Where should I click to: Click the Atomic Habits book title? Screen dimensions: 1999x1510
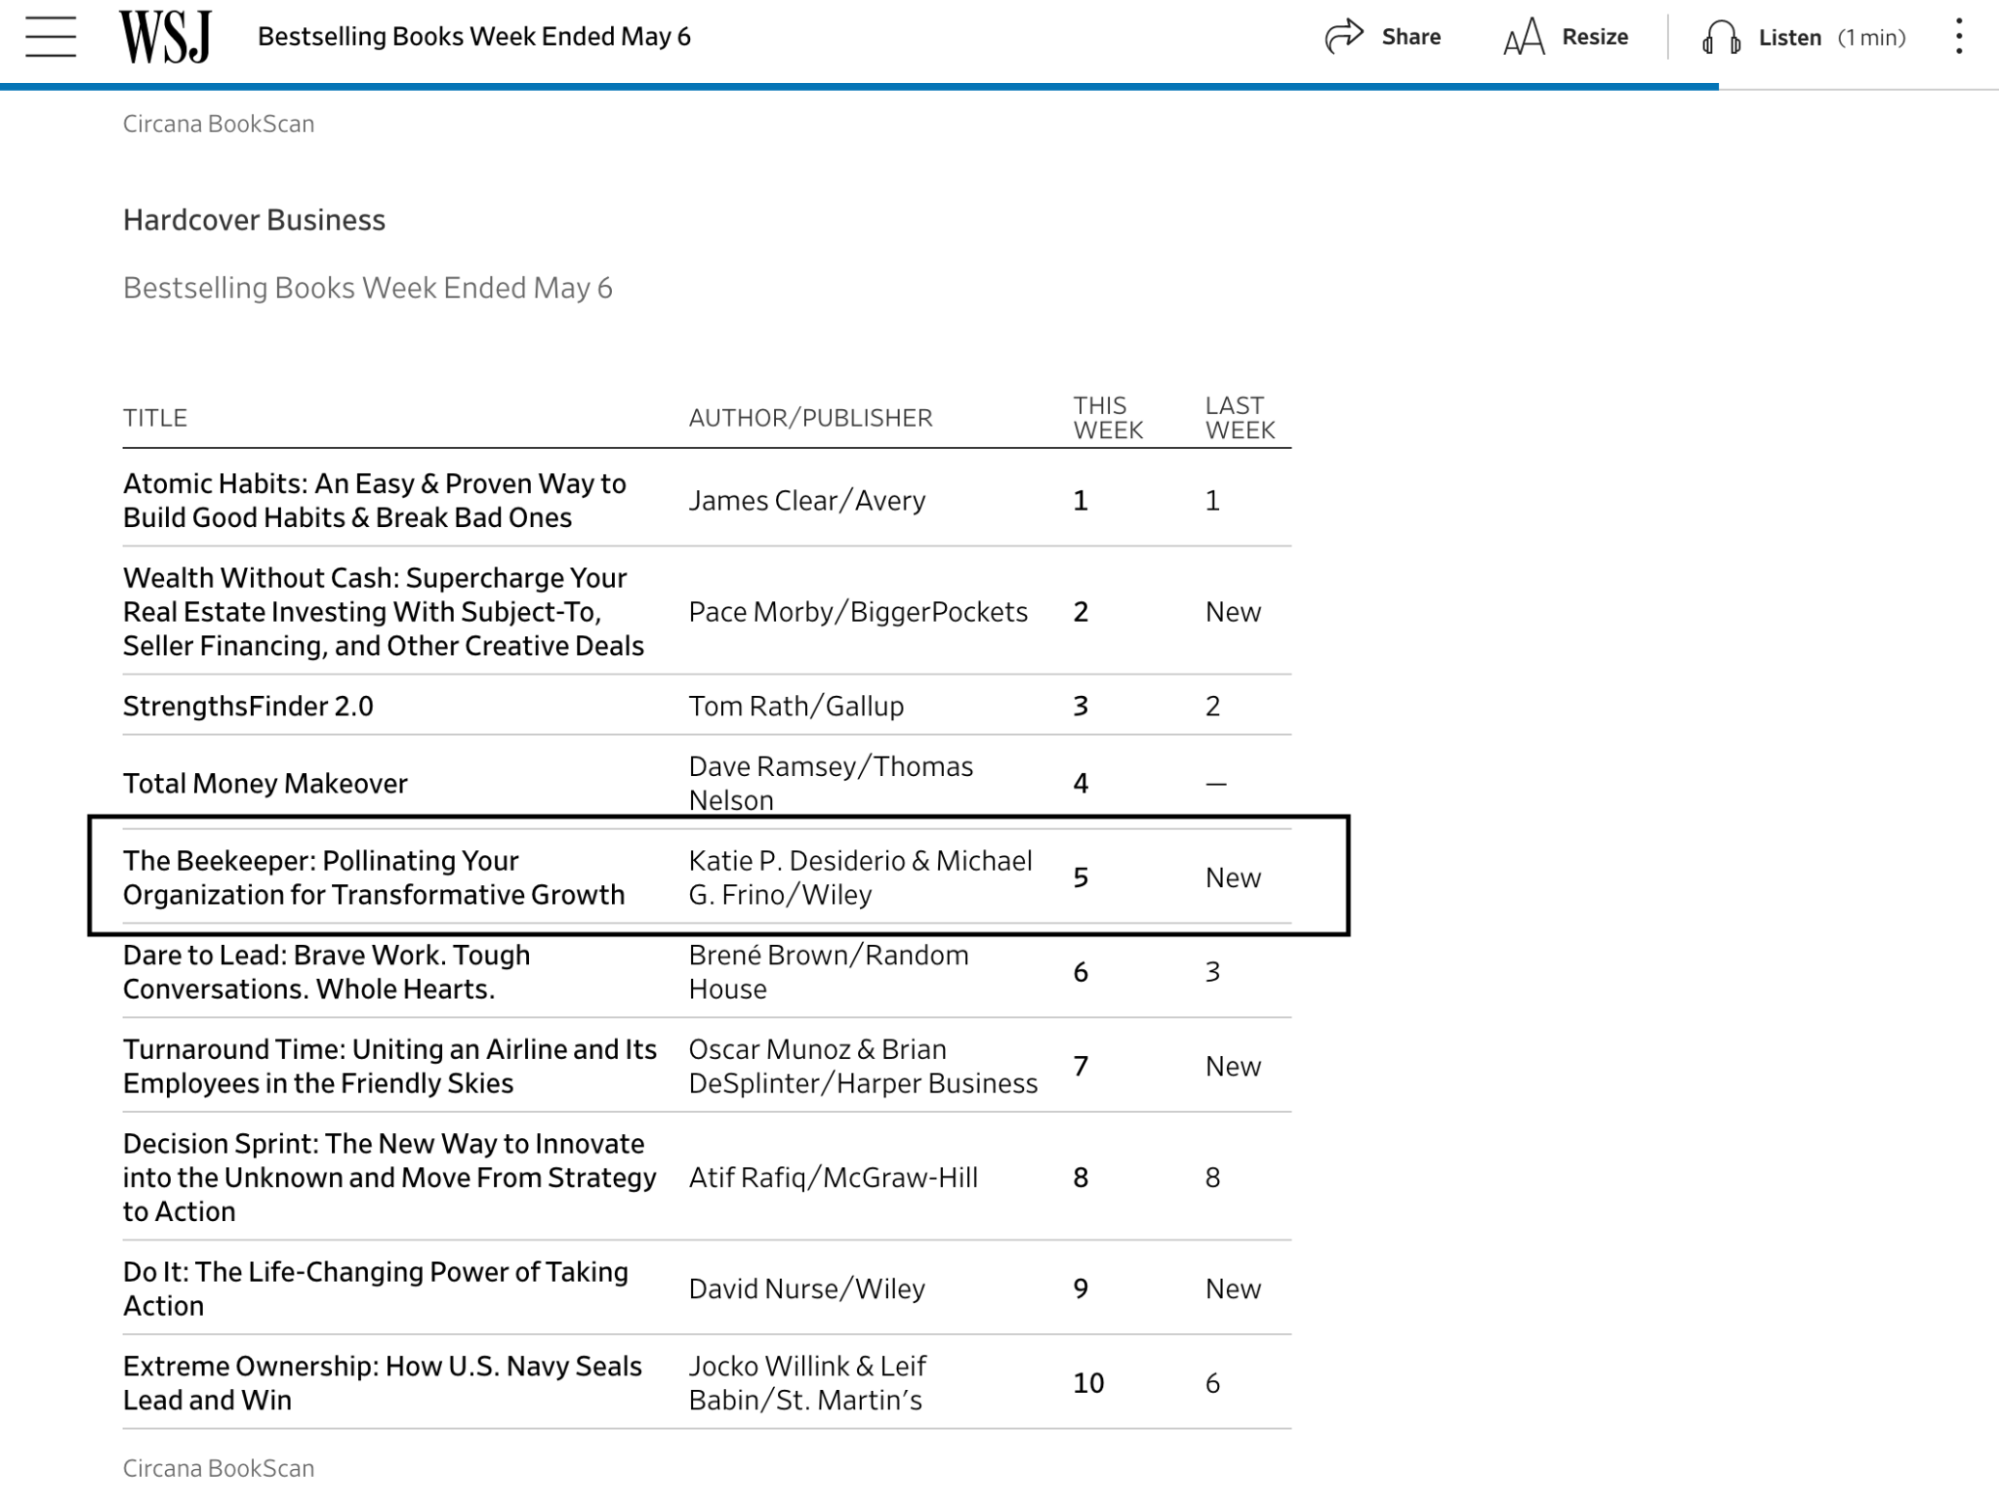click(x=374, y=500)
